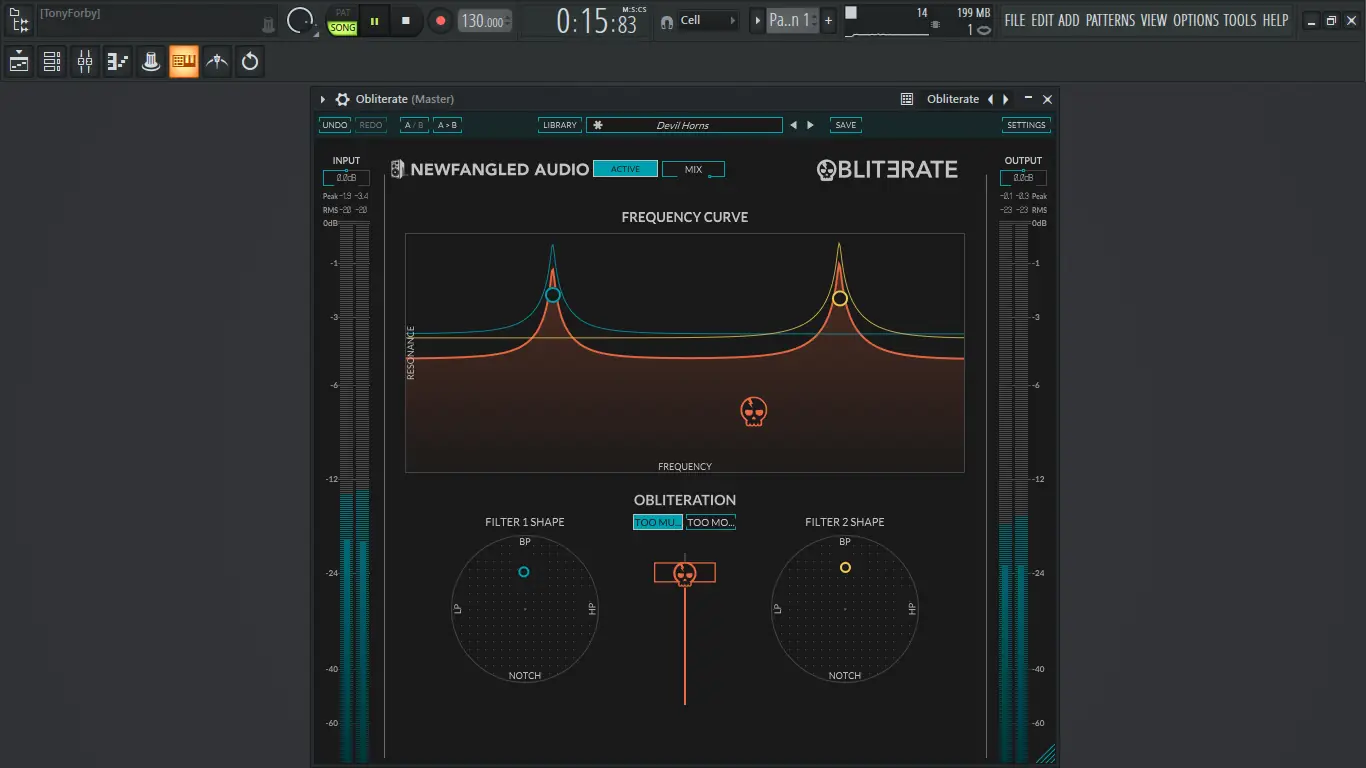
Task: Expand the pattern options arrow left of Pattern 1
Action: pyautogui.click(x=757, y=20)
